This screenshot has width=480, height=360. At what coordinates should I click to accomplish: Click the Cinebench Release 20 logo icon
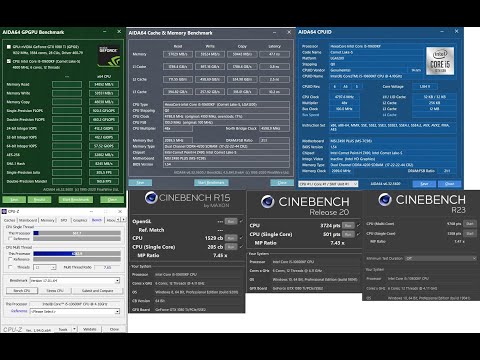pos(267,201)
